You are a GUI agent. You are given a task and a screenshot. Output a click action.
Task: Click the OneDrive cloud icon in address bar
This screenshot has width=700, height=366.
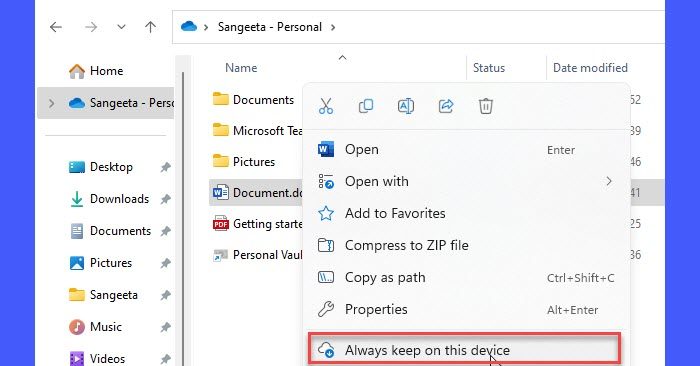(x=189, y=26)
